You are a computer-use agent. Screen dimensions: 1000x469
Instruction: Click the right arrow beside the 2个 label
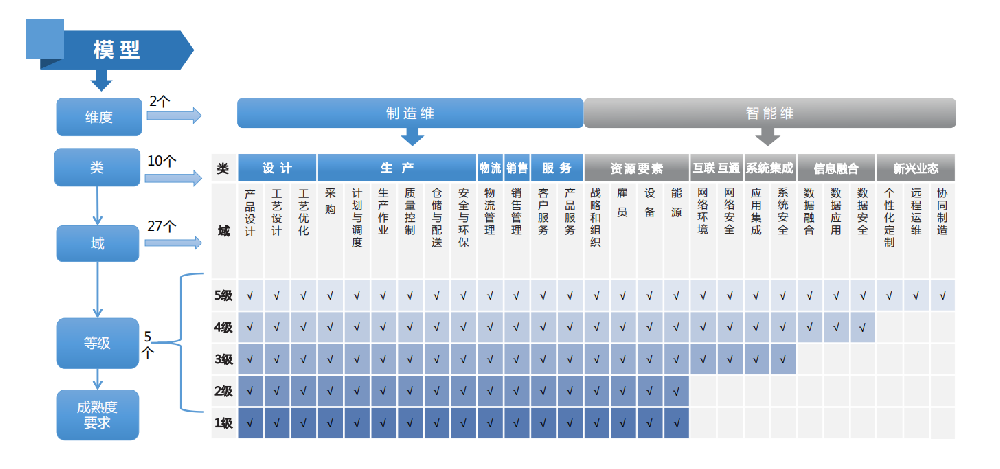coord(173,116)
